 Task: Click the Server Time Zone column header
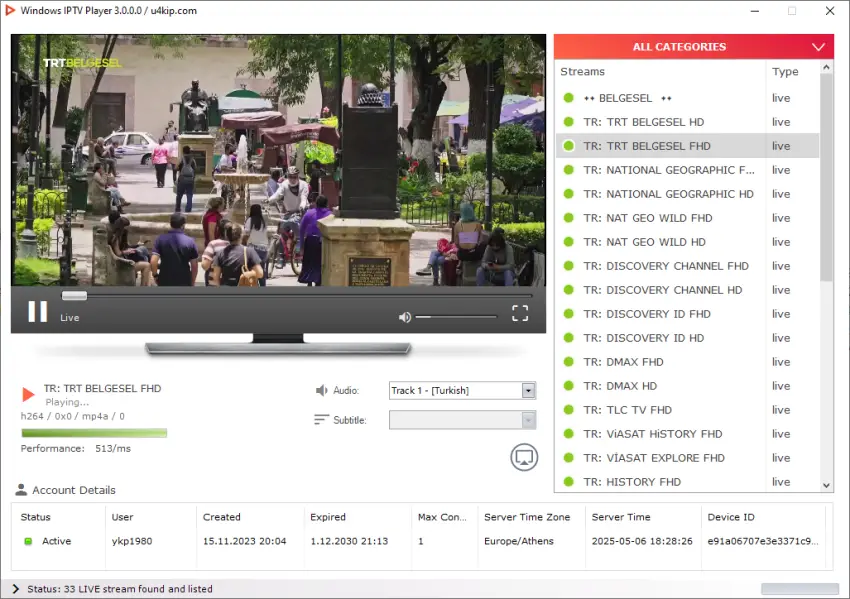[531, 517]
